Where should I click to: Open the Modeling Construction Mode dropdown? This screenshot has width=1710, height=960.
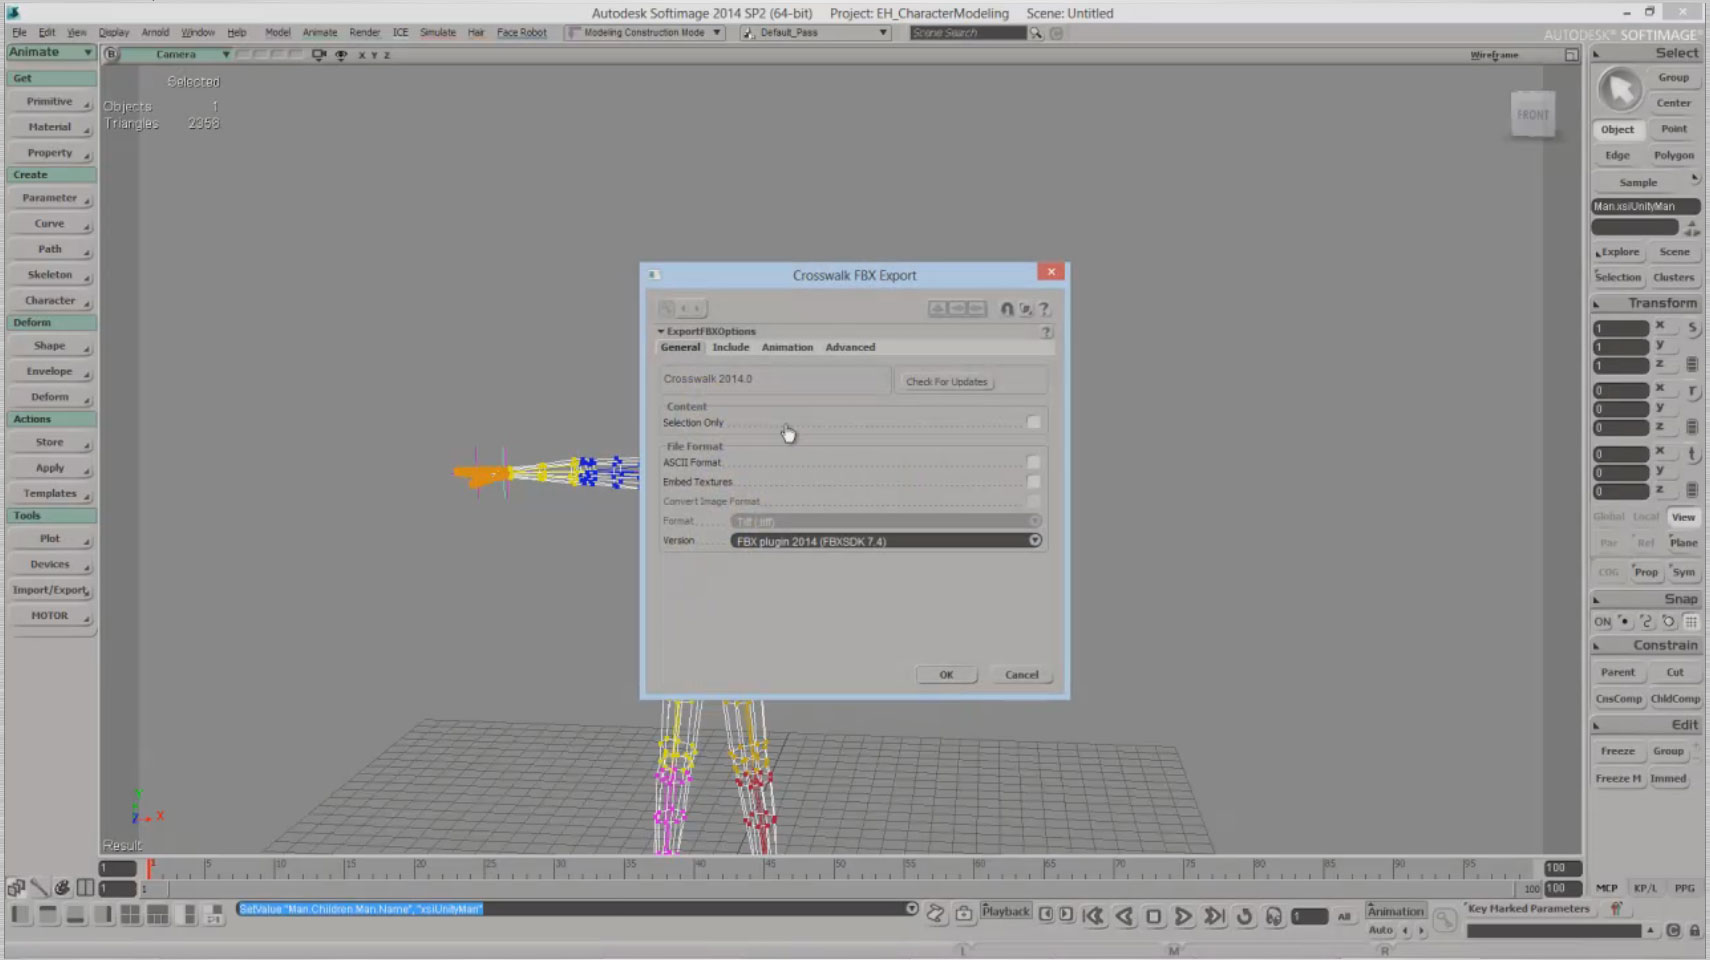[x=644, y=33]
